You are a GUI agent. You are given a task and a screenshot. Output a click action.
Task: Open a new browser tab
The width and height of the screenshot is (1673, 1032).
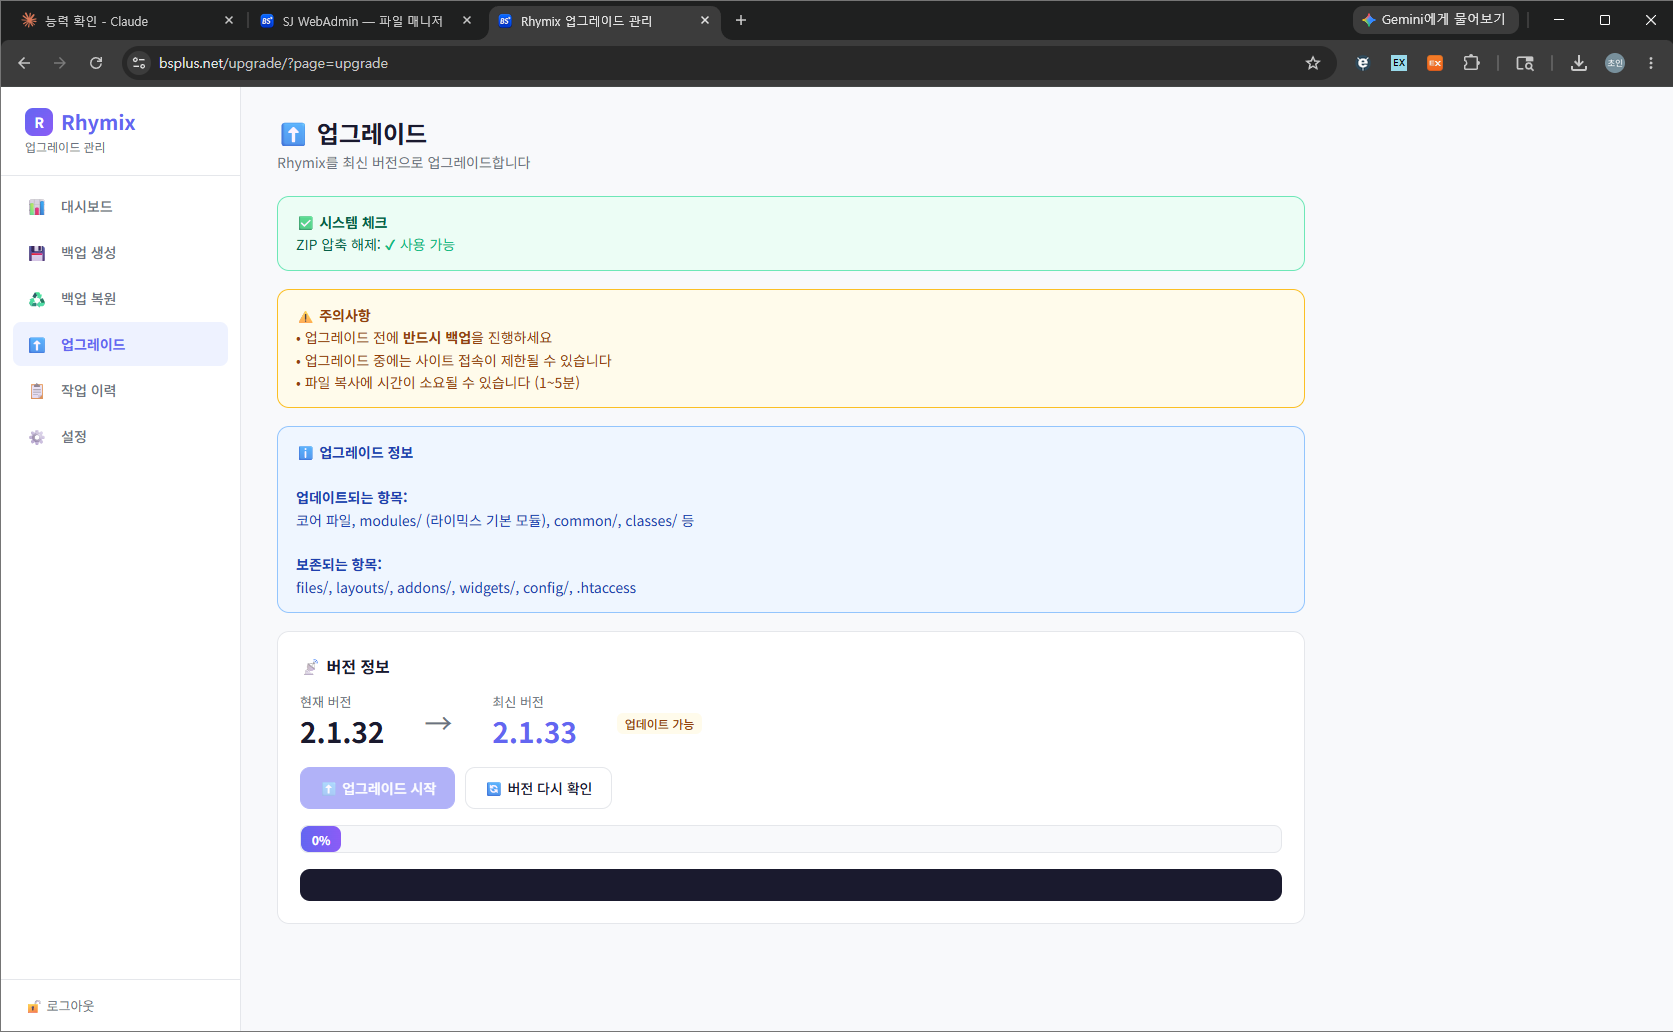[741, 20]
